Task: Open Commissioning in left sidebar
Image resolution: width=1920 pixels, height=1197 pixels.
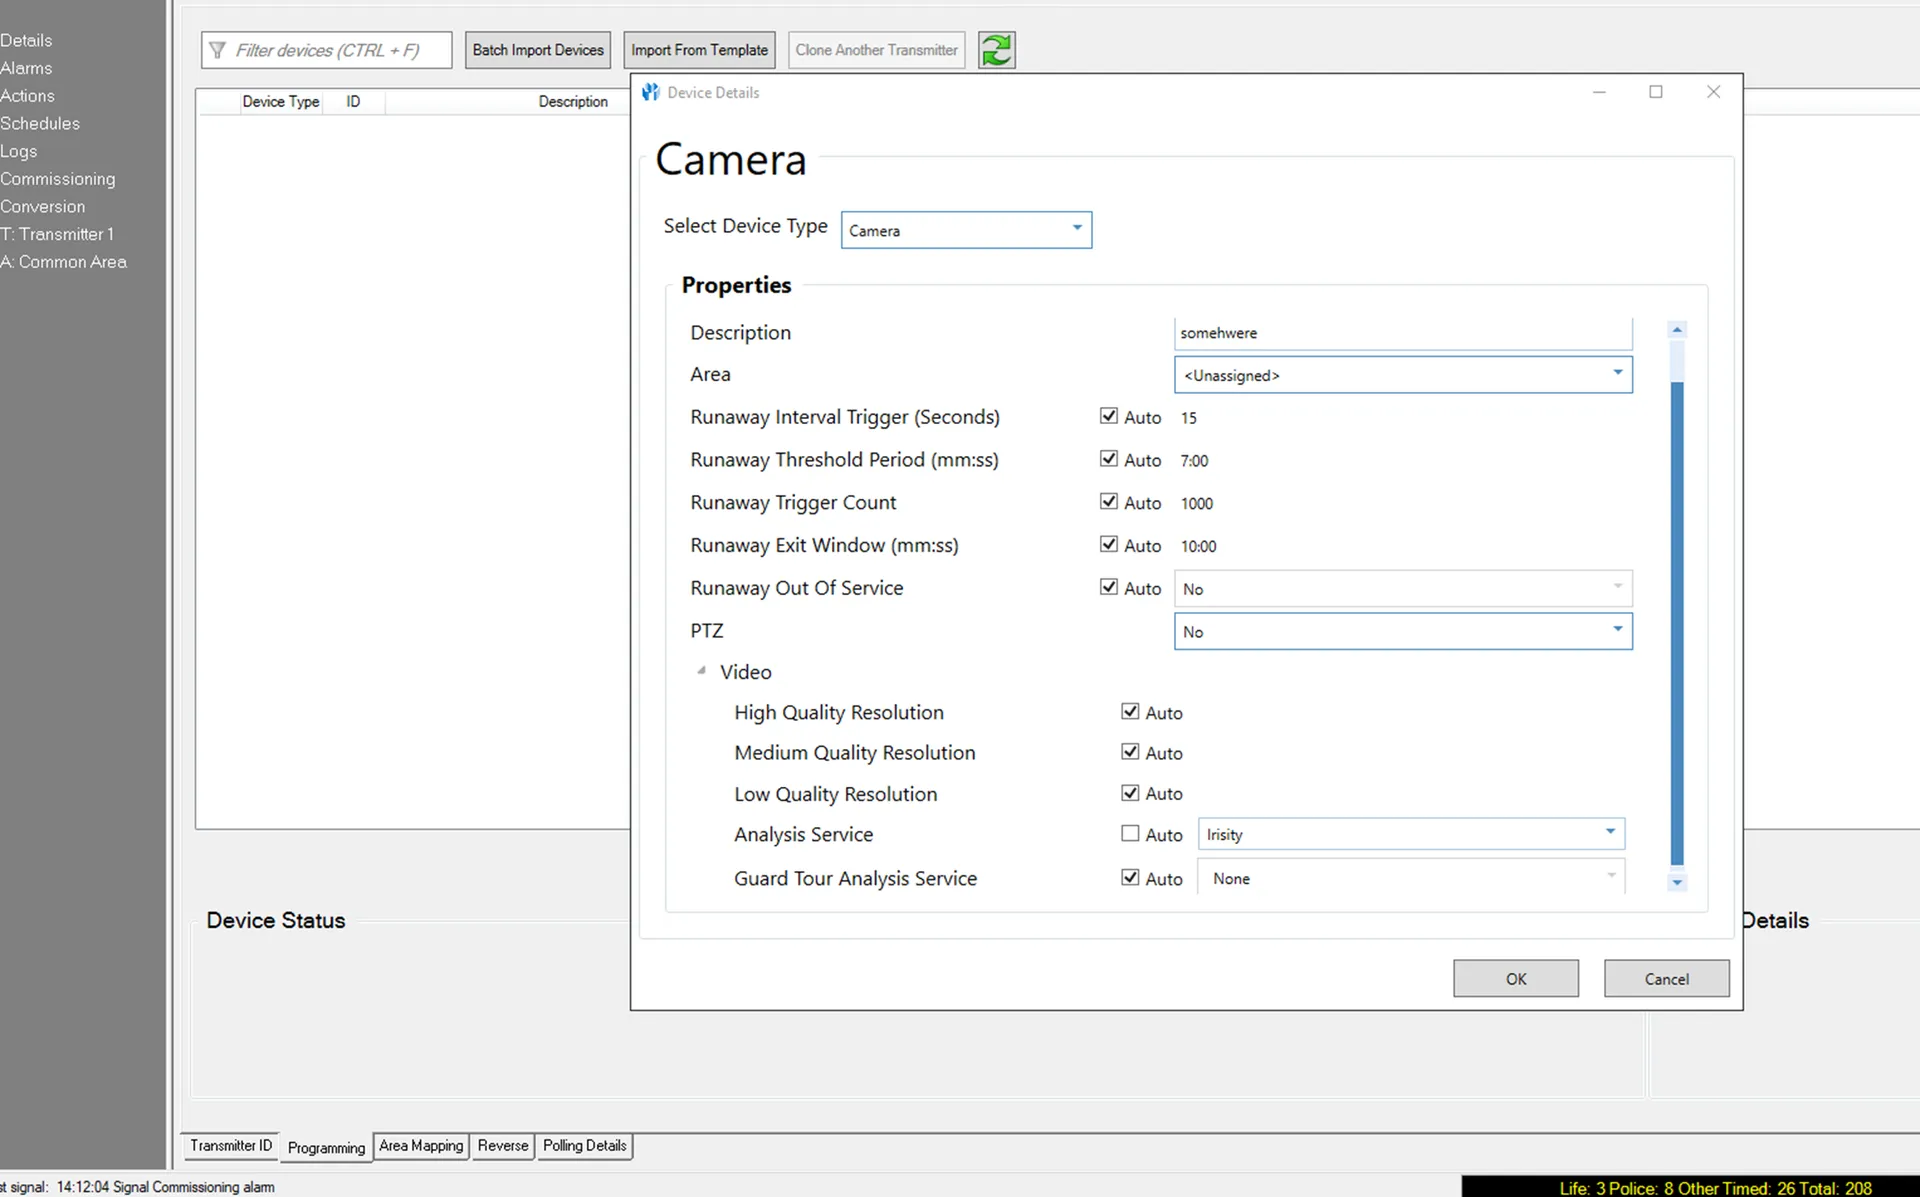Action: [58, 179]
